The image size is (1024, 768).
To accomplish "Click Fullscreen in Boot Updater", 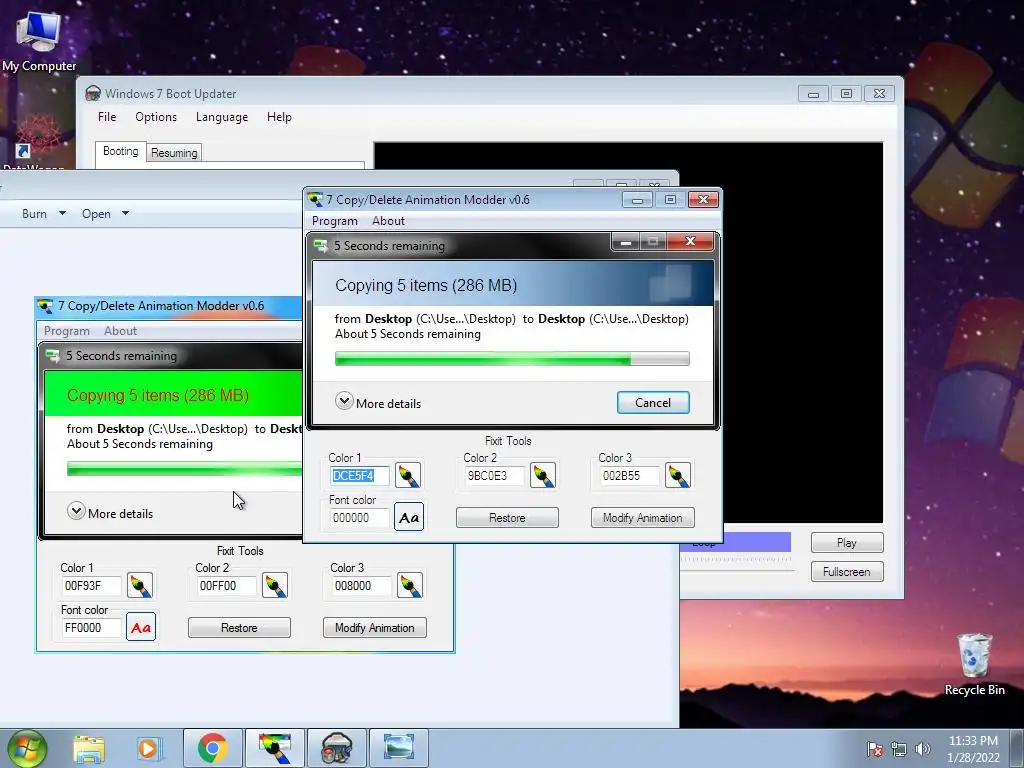I will click(846, 571).
